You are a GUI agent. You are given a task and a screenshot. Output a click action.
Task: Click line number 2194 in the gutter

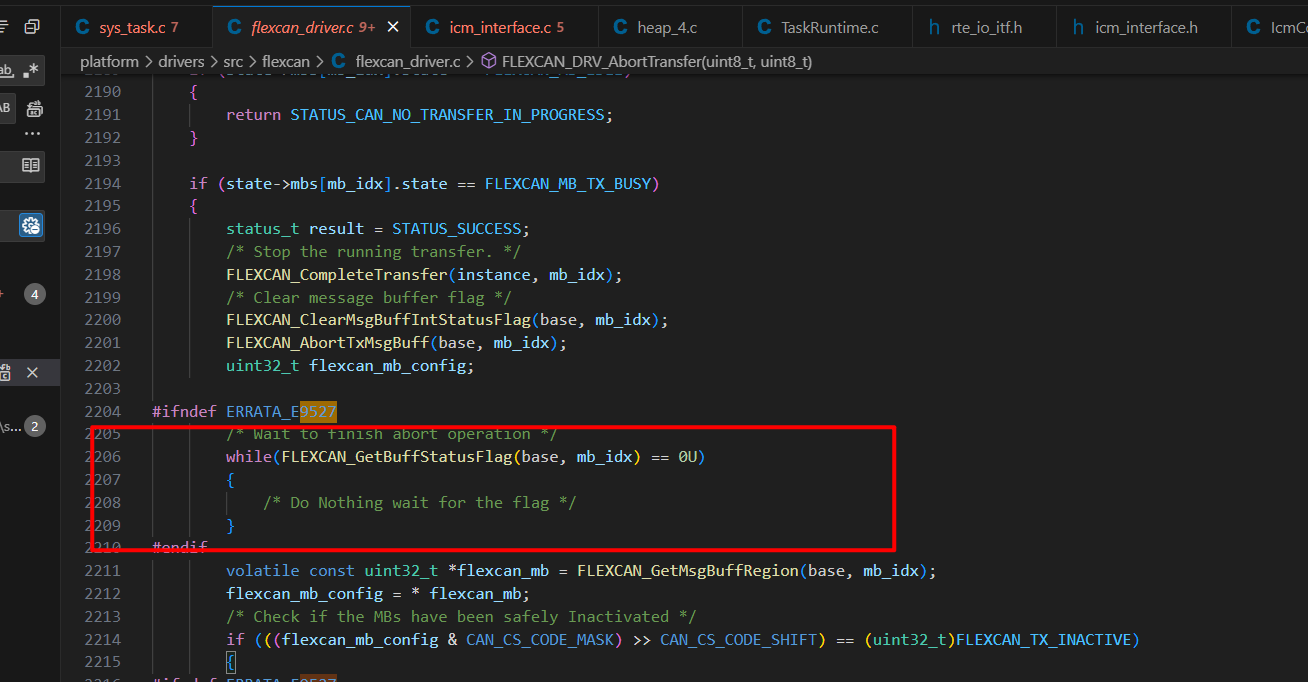coord(102,183)
